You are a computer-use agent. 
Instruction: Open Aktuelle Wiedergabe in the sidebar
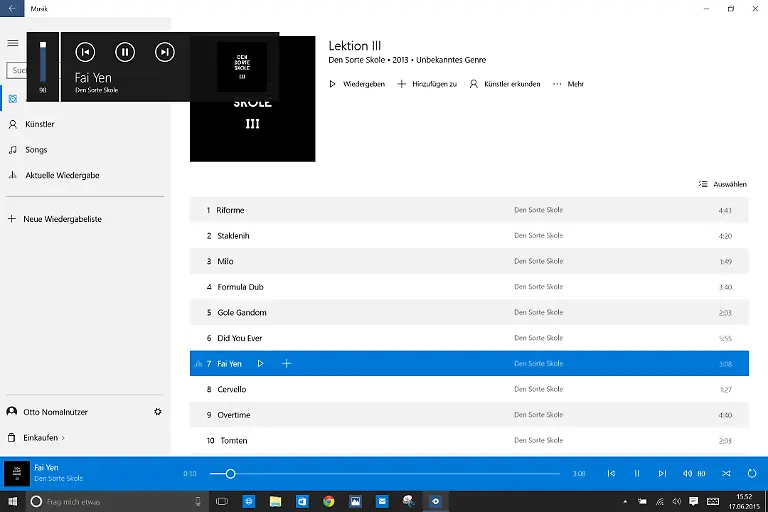[61, 175]
